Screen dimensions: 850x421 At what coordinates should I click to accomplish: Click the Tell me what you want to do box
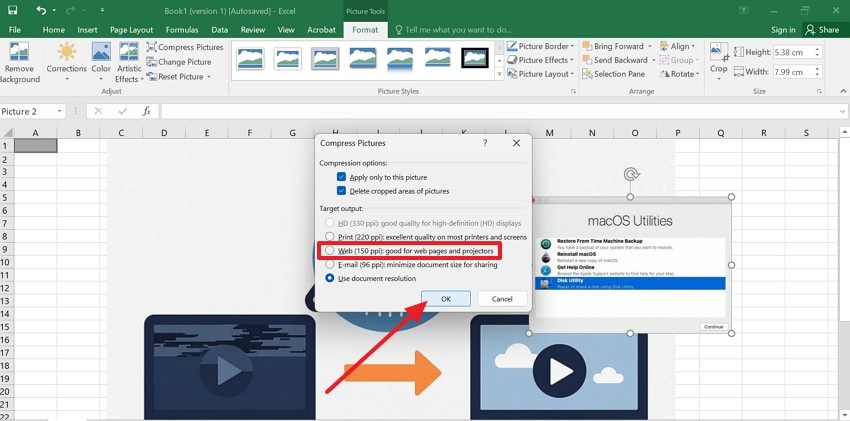click(x=453, y=30)
